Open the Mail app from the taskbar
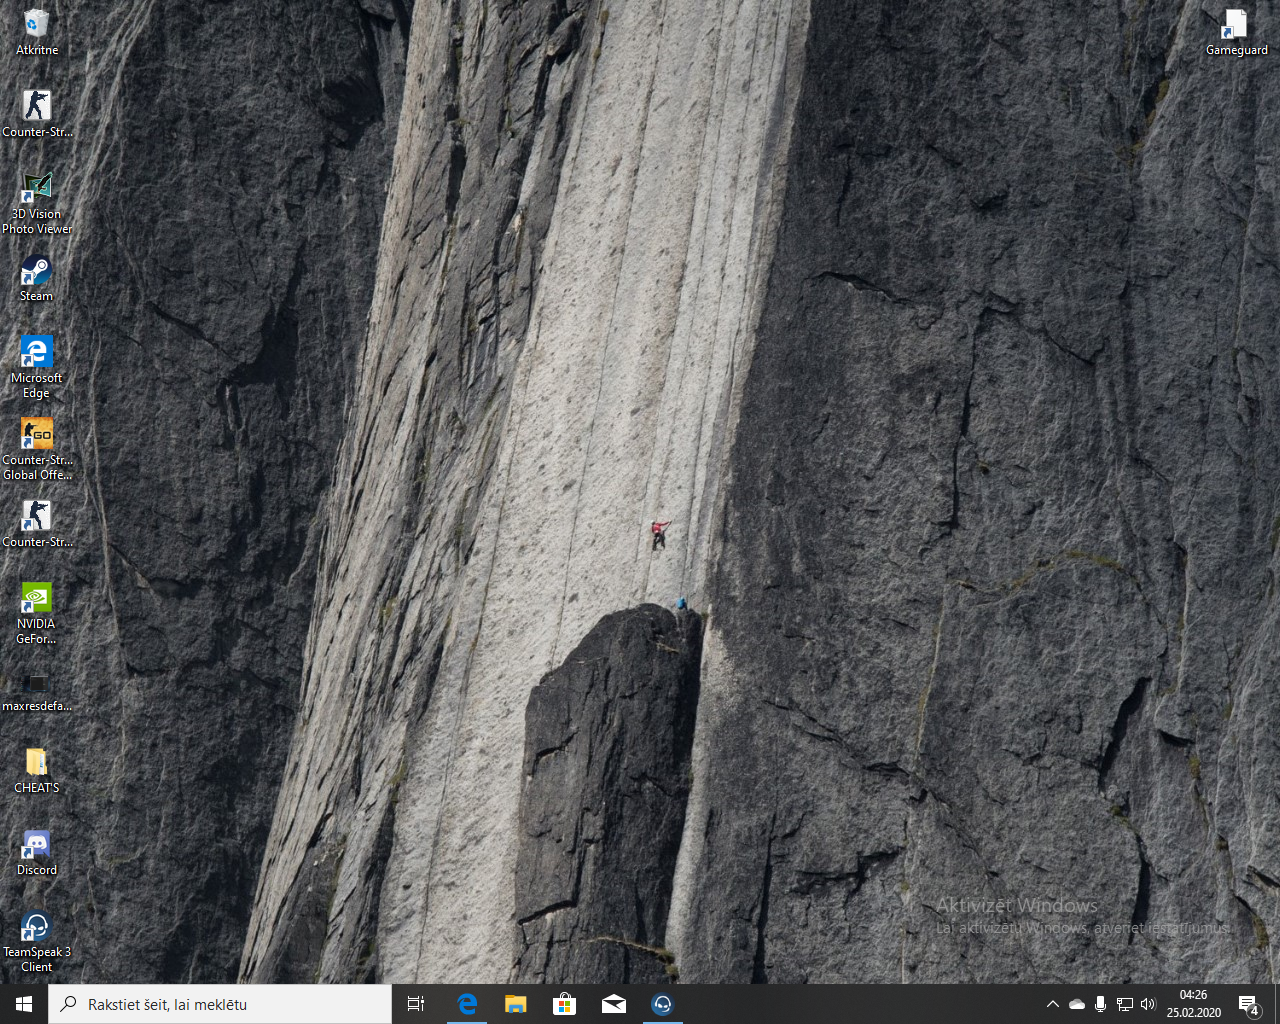This screenshot has height=1024, width=1280. pyautogui.click(x=614, y=1004)
